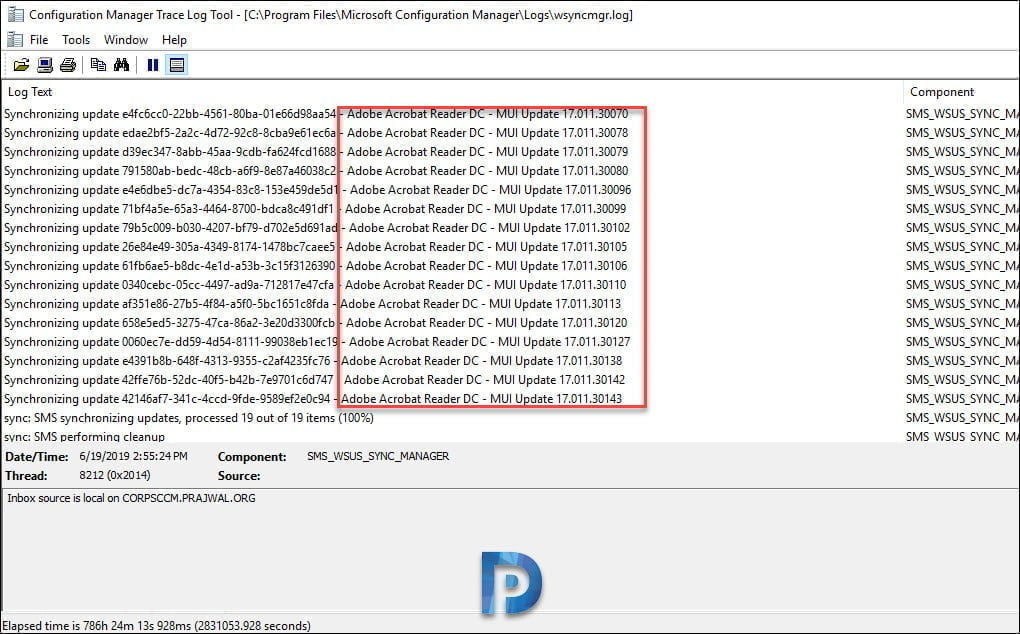
Task: Click the Log Text column header
Action: click(x=452, y=92)
